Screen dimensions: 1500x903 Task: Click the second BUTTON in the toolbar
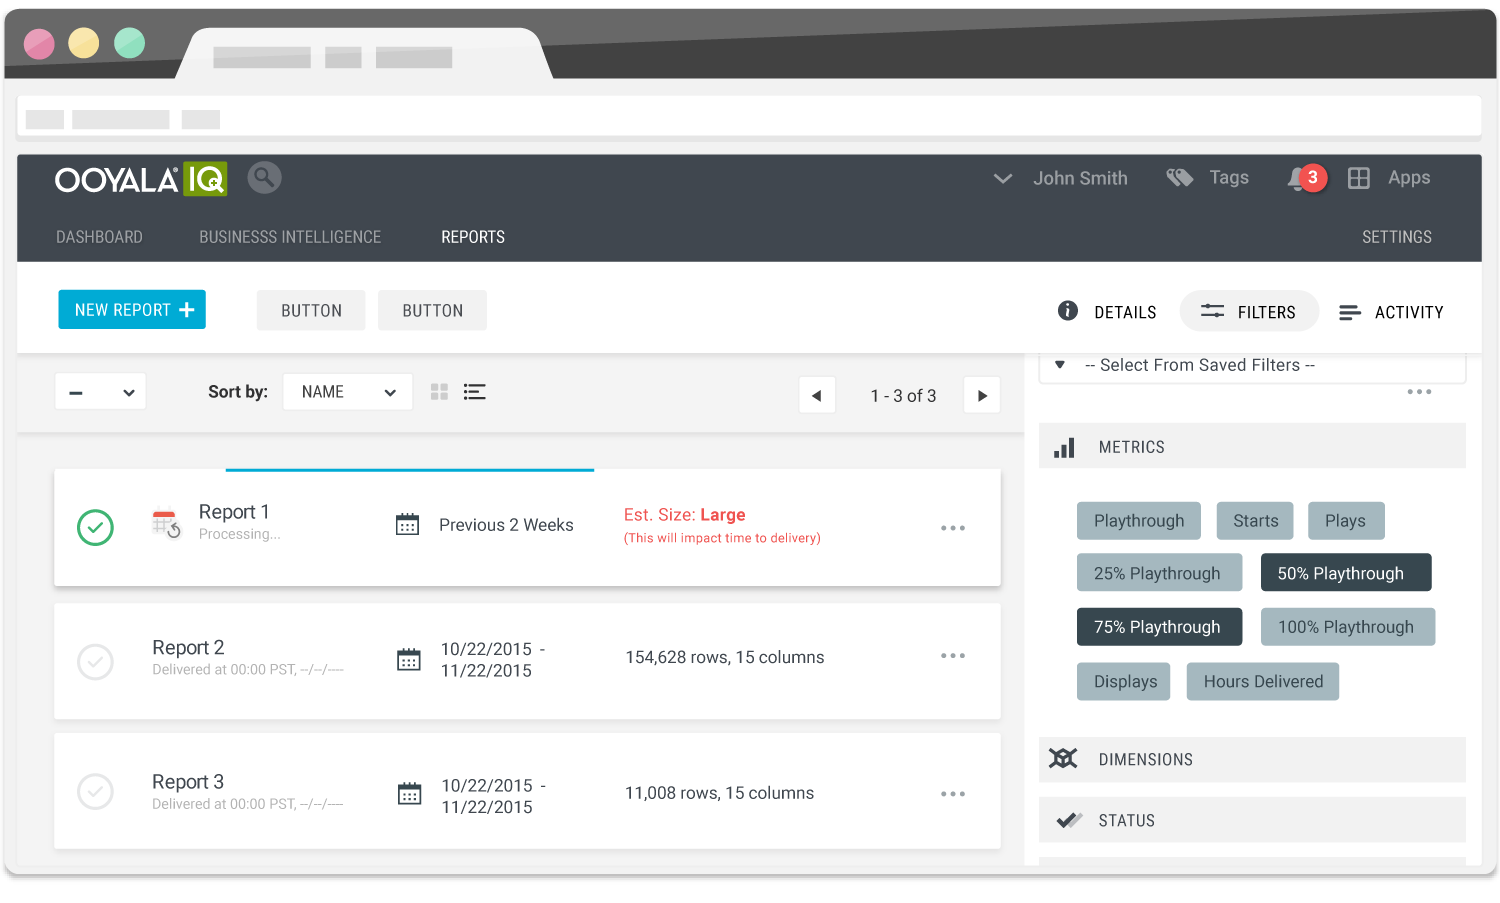pos(432,310)
